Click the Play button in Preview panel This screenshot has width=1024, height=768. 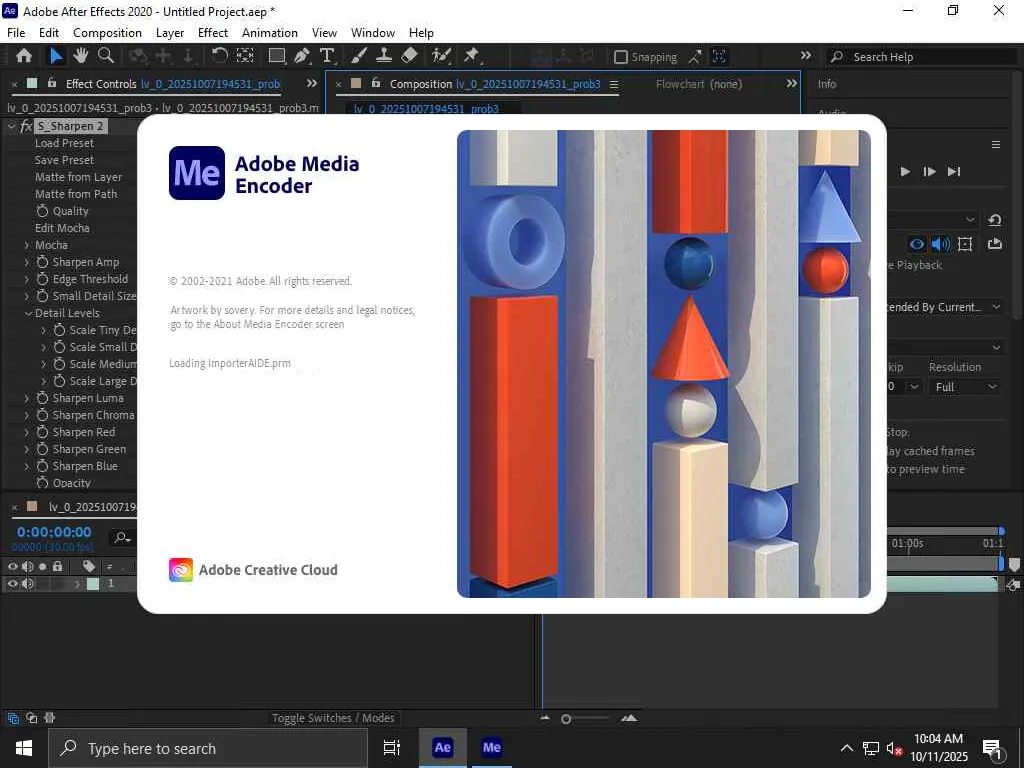(x=905, y=171)
